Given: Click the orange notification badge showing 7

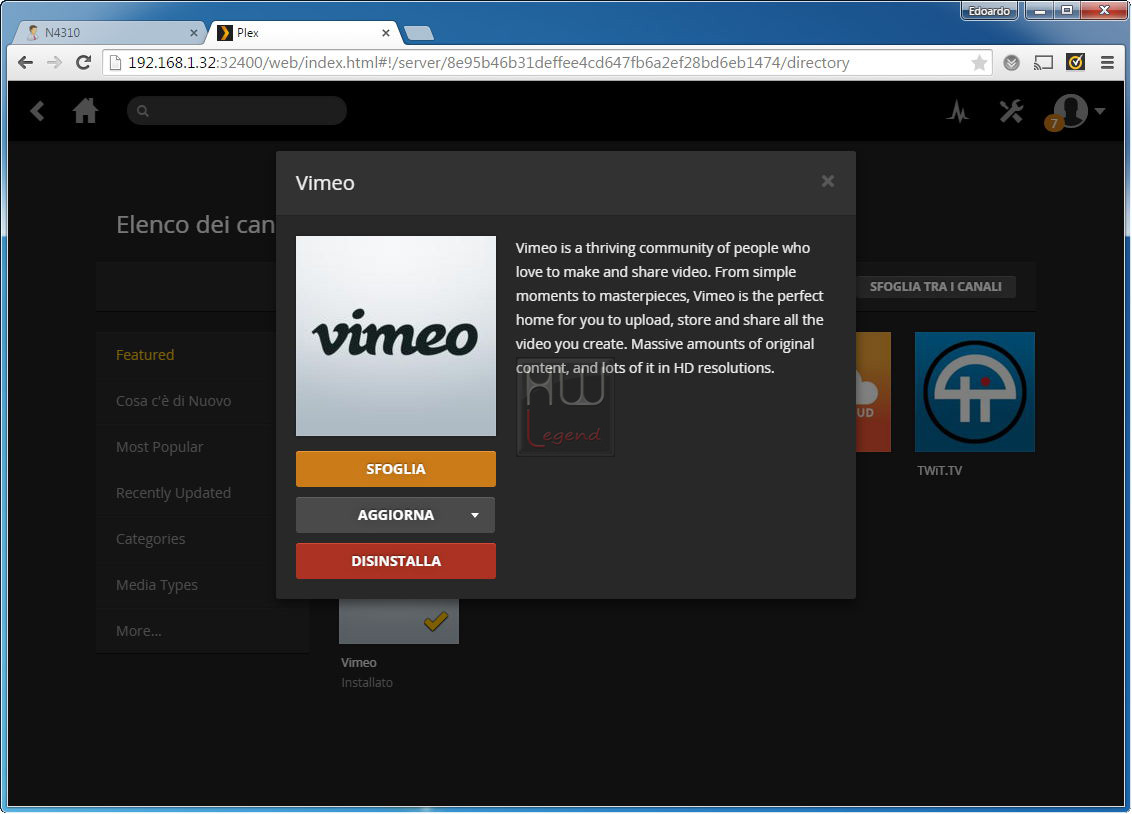Looking at the screenshot, I should tap(1054, 123).
